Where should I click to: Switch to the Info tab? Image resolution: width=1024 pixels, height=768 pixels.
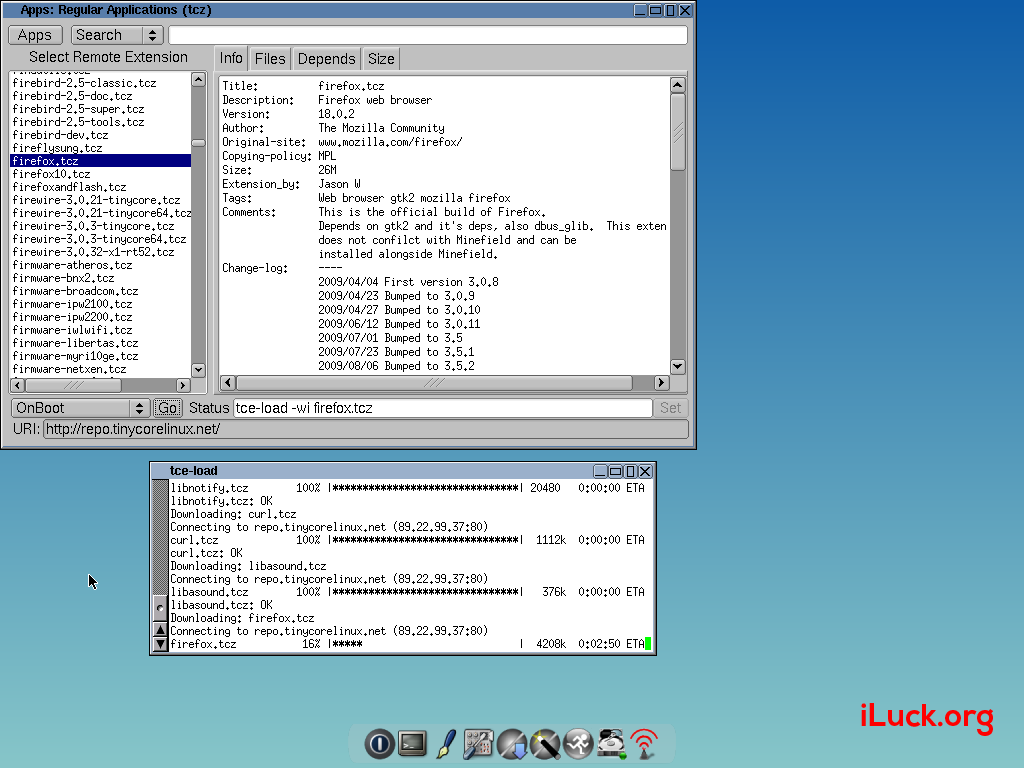231,58
